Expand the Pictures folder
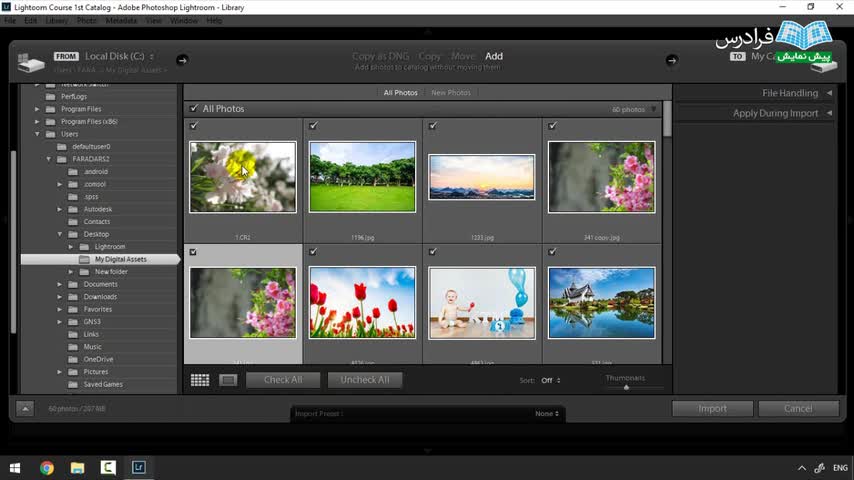Screen dimensions: 854x480 click(59, 372)
